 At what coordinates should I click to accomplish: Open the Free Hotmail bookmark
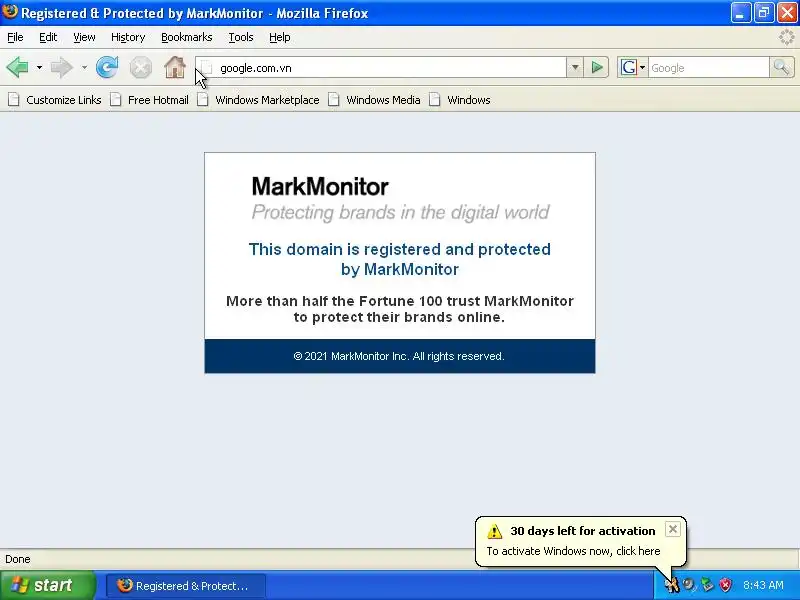tap(150, 100)
